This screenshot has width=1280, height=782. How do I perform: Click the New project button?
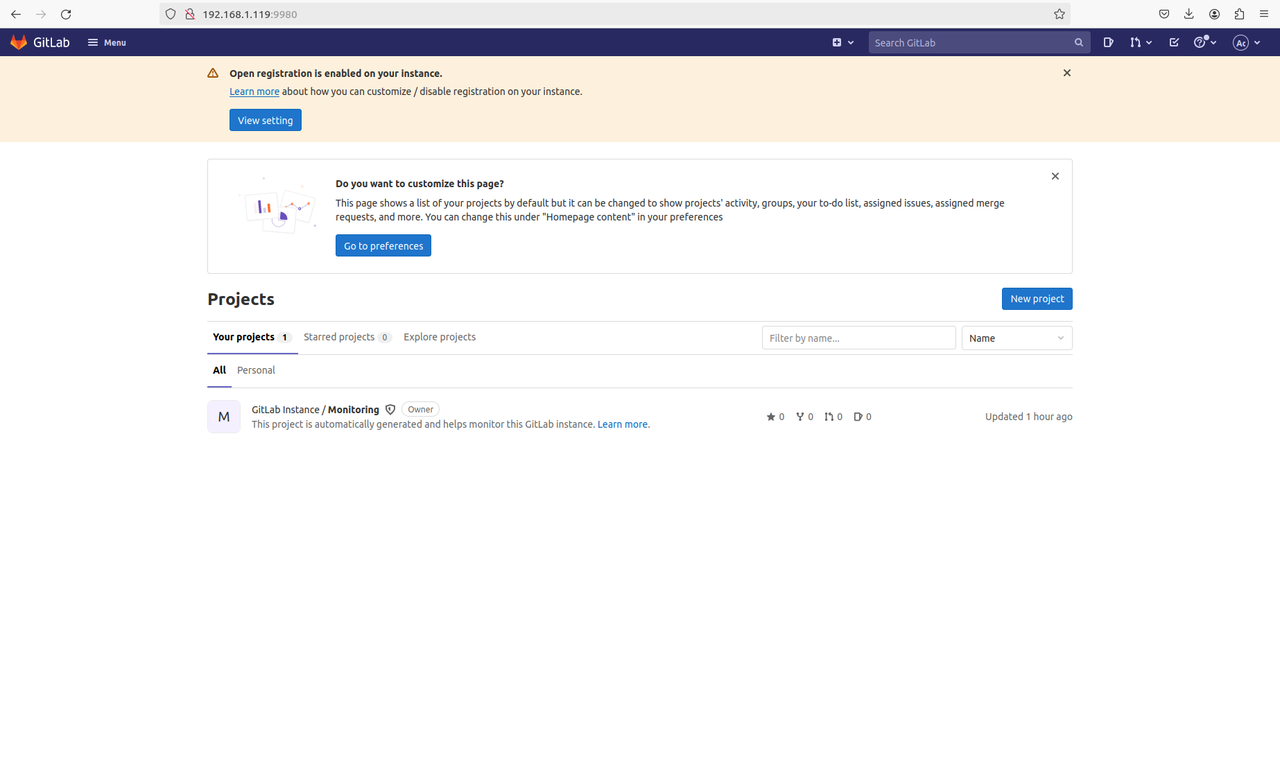point(1036,298)
